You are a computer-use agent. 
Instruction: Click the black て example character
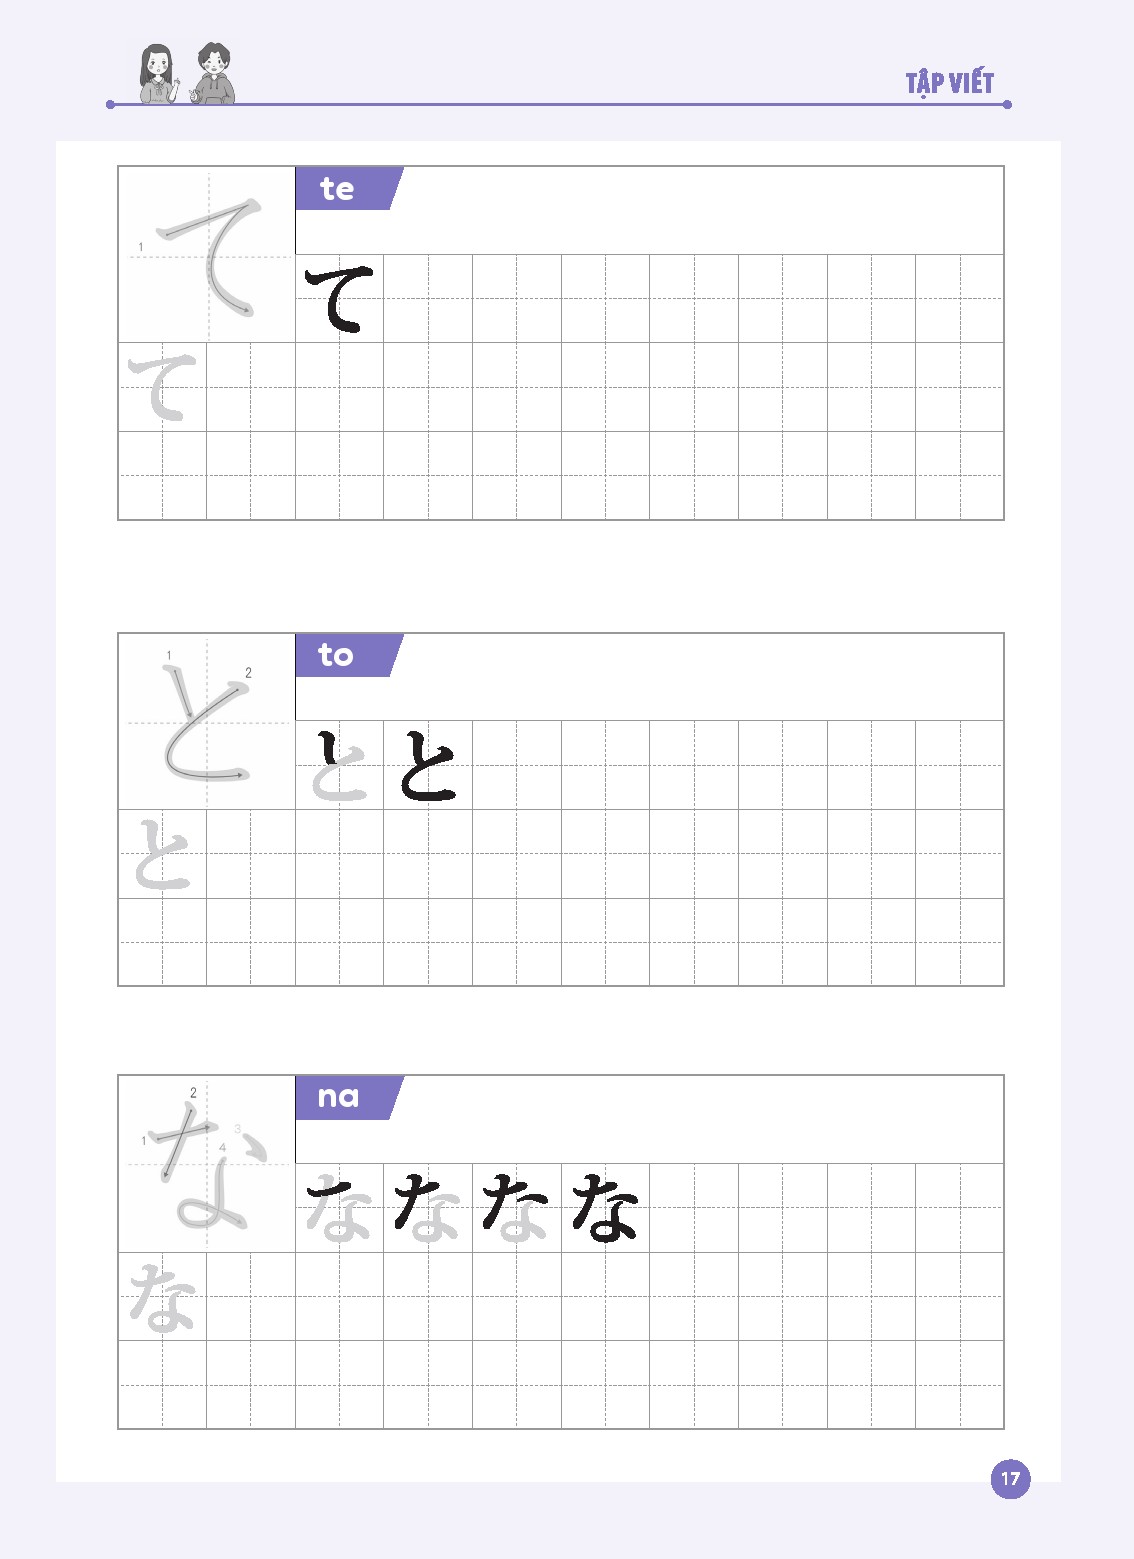pos(340,299)
